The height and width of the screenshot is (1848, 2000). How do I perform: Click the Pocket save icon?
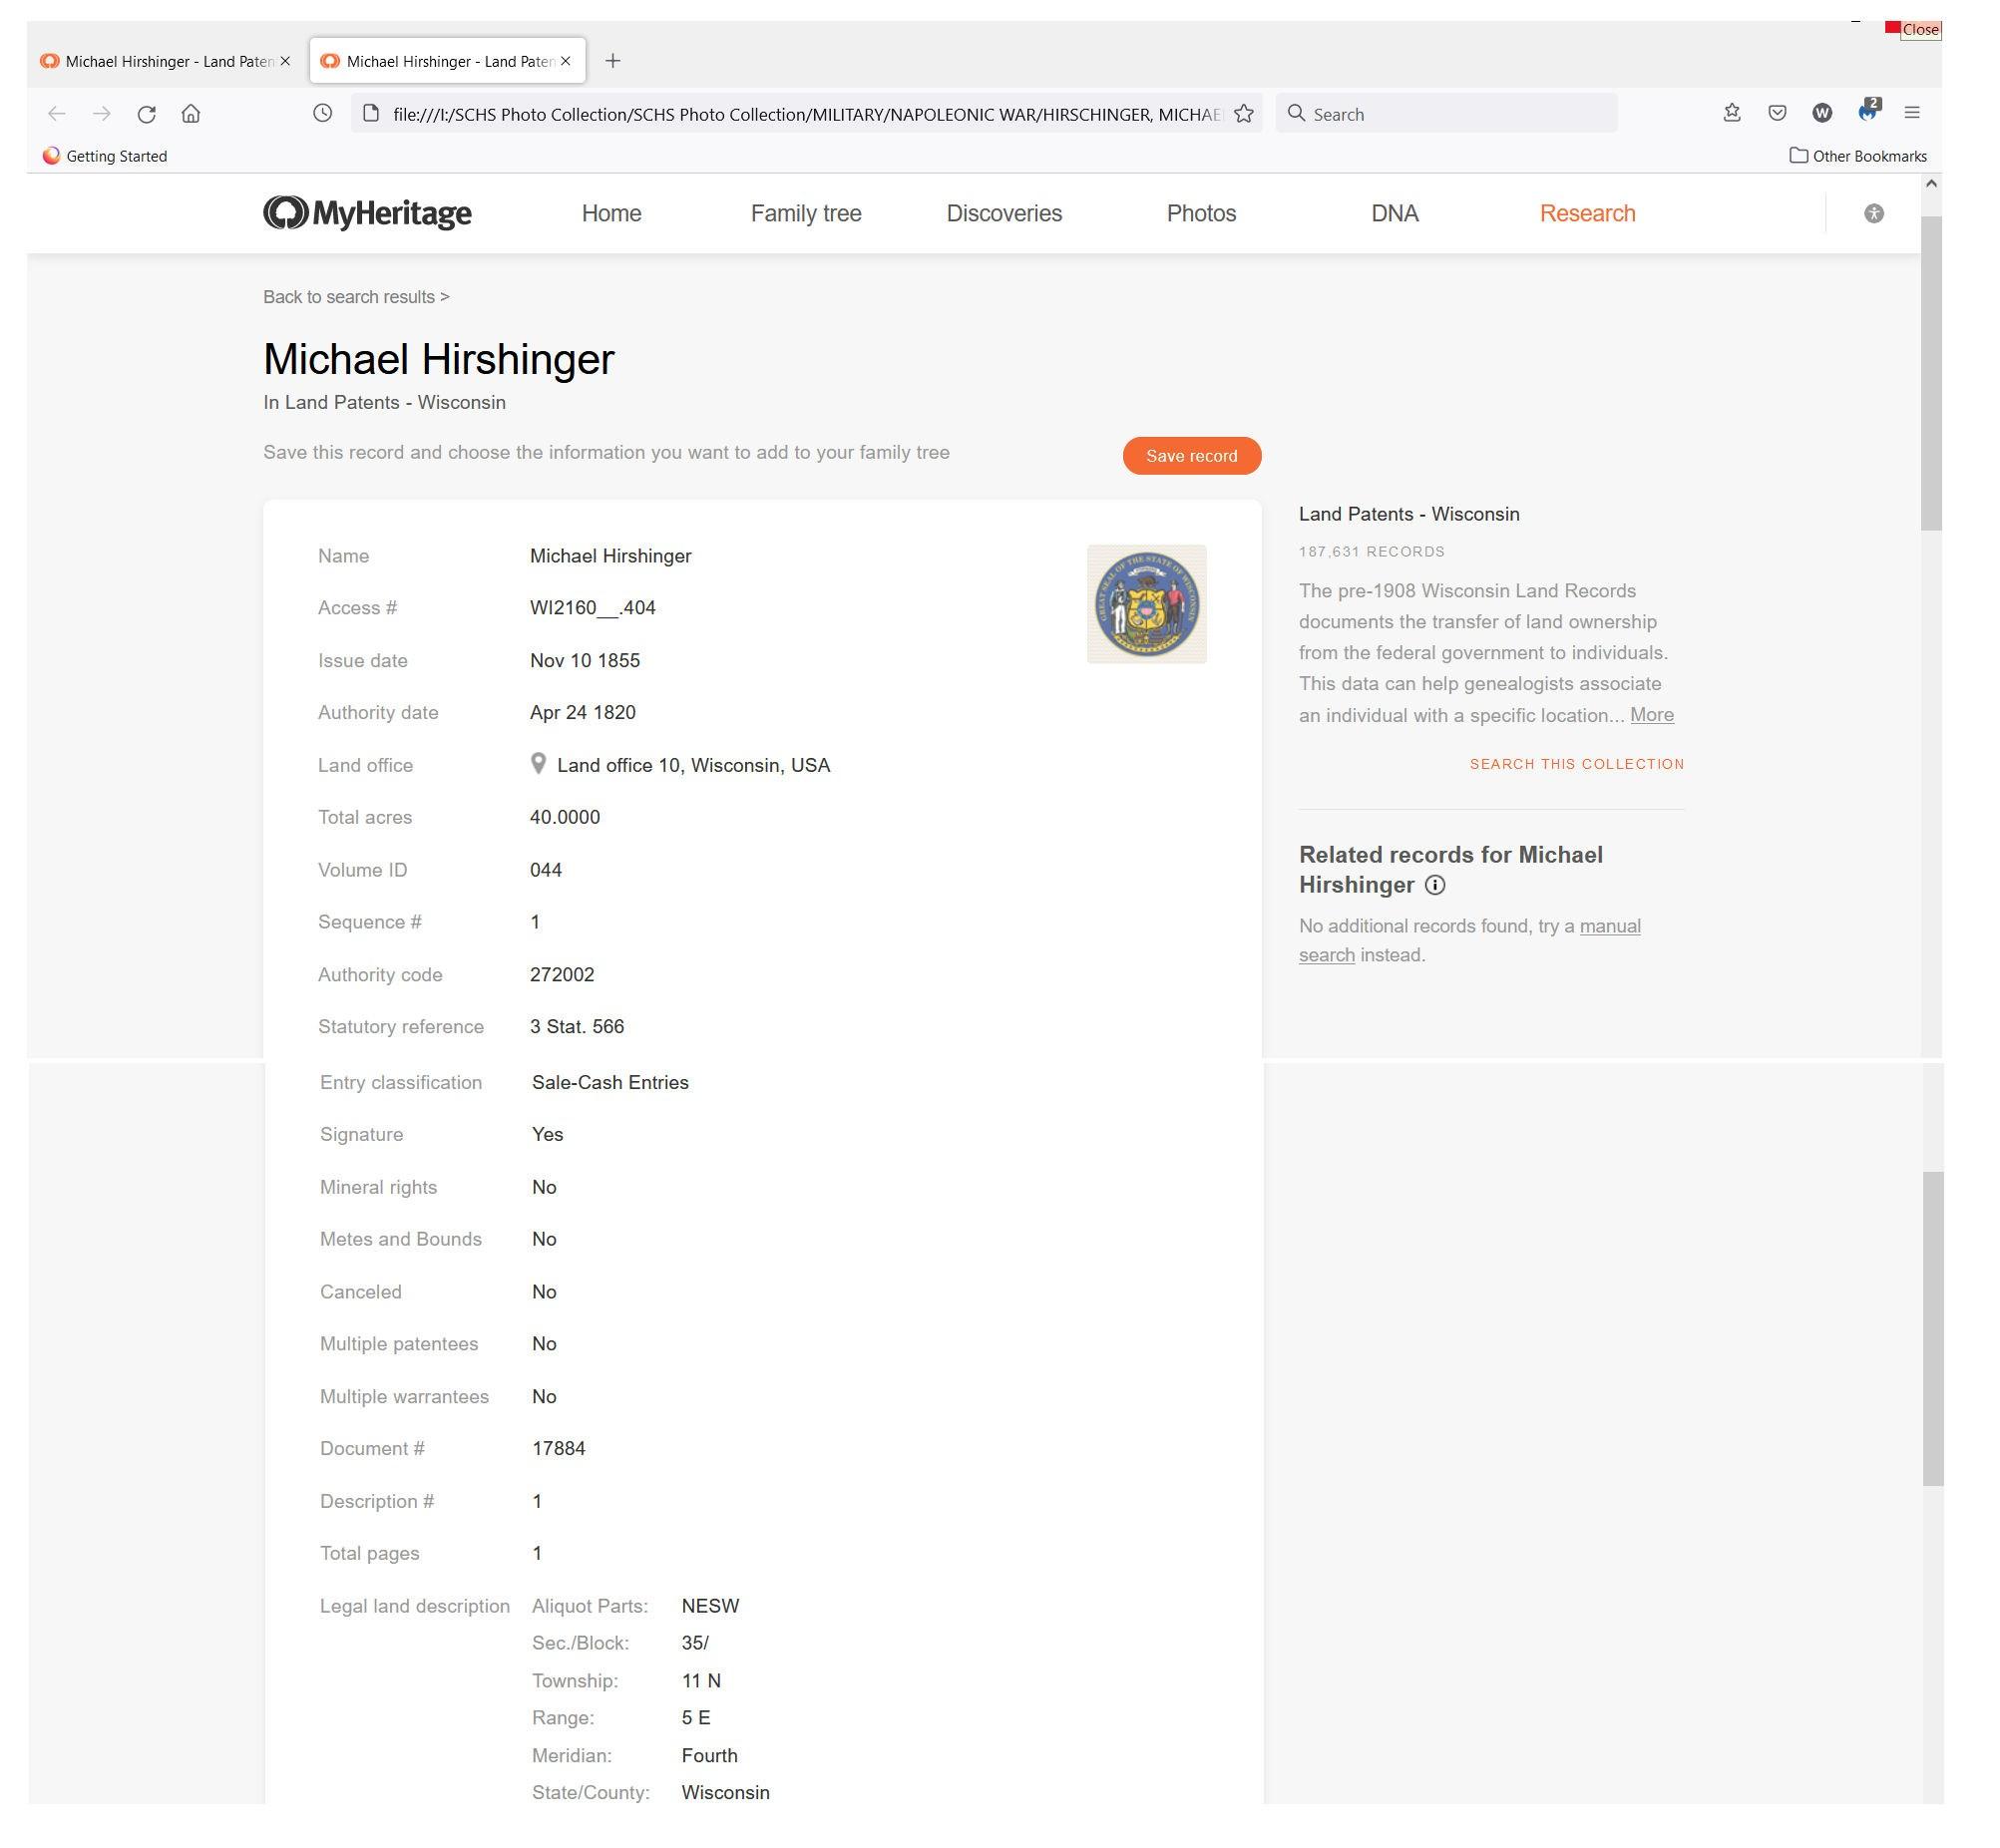click(1777, 113)
